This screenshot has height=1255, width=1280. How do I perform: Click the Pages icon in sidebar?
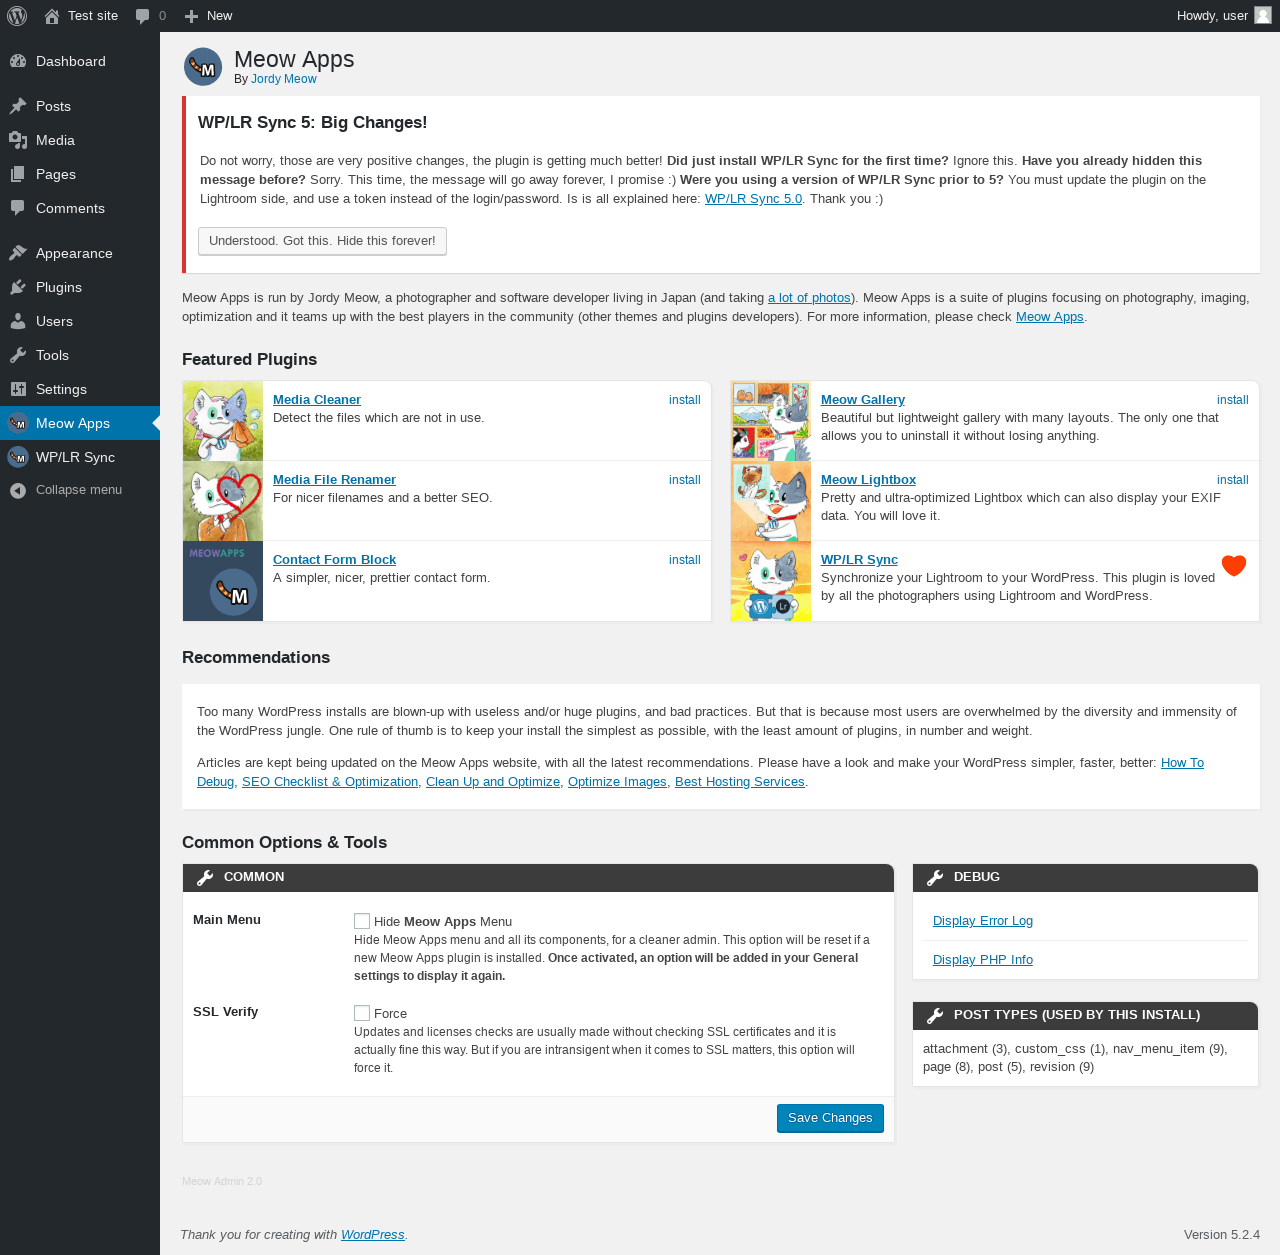click(x=18, y=174)
